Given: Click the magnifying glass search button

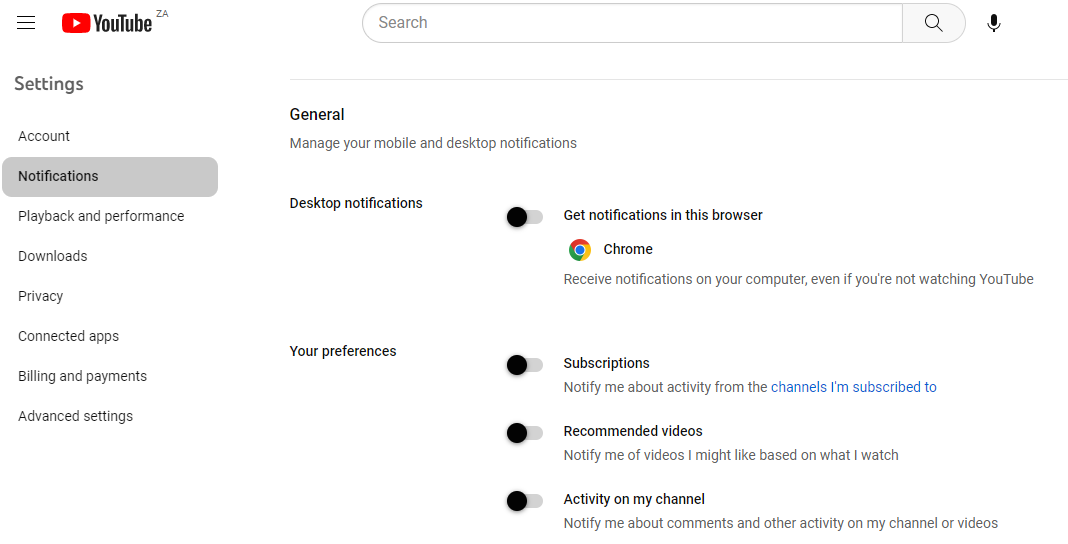Looking at the screenshot, I should coord(934,23).
